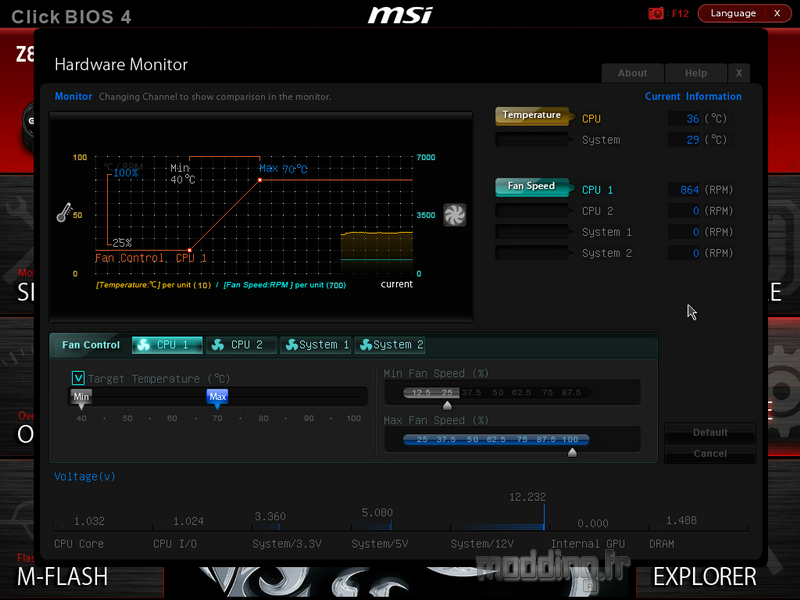The height and width of the screenshot is (600, 800).
Task: Click the Monitor label heading
Action: [73, 96]
